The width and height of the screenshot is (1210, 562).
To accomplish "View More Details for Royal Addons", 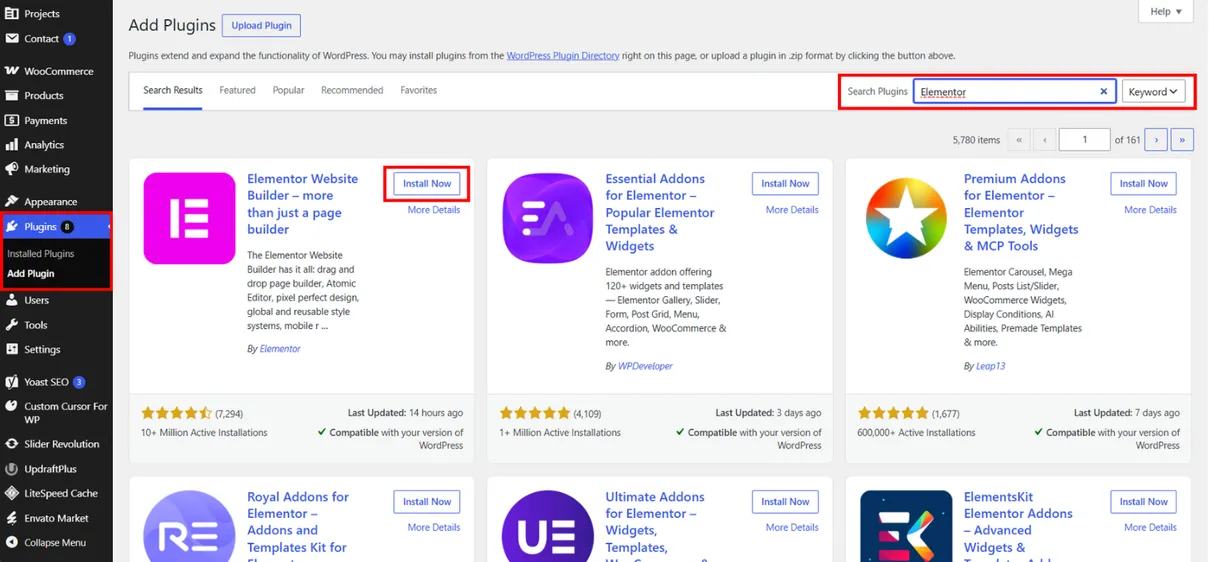I will pos(434,527).
